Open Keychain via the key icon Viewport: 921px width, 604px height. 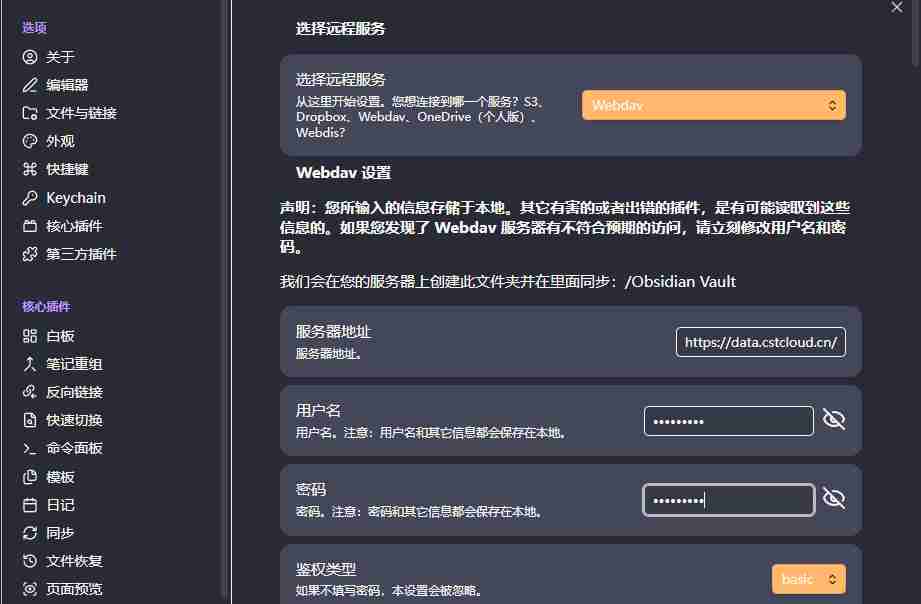[x=30, y=197]
